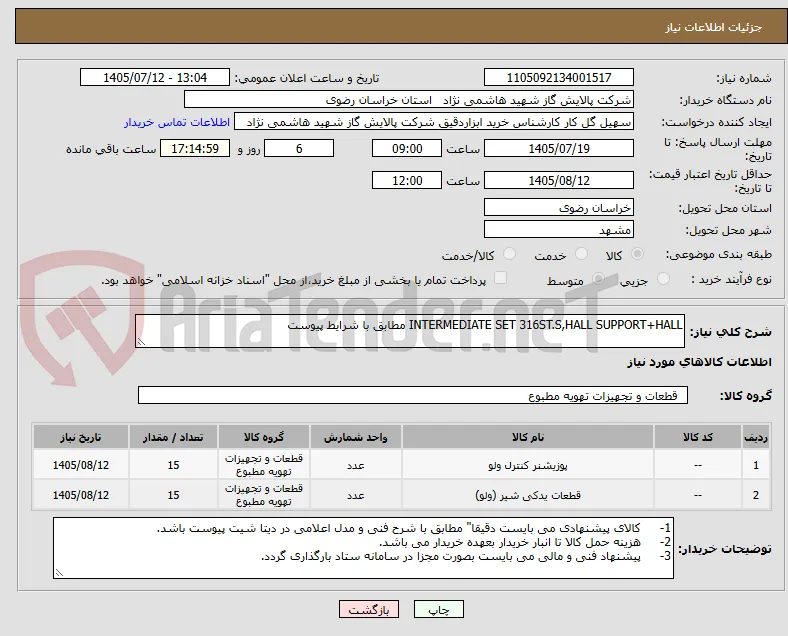Click the response deadline date 1405/07/19
The image size is (788, 636).
[x=558, y=148]
